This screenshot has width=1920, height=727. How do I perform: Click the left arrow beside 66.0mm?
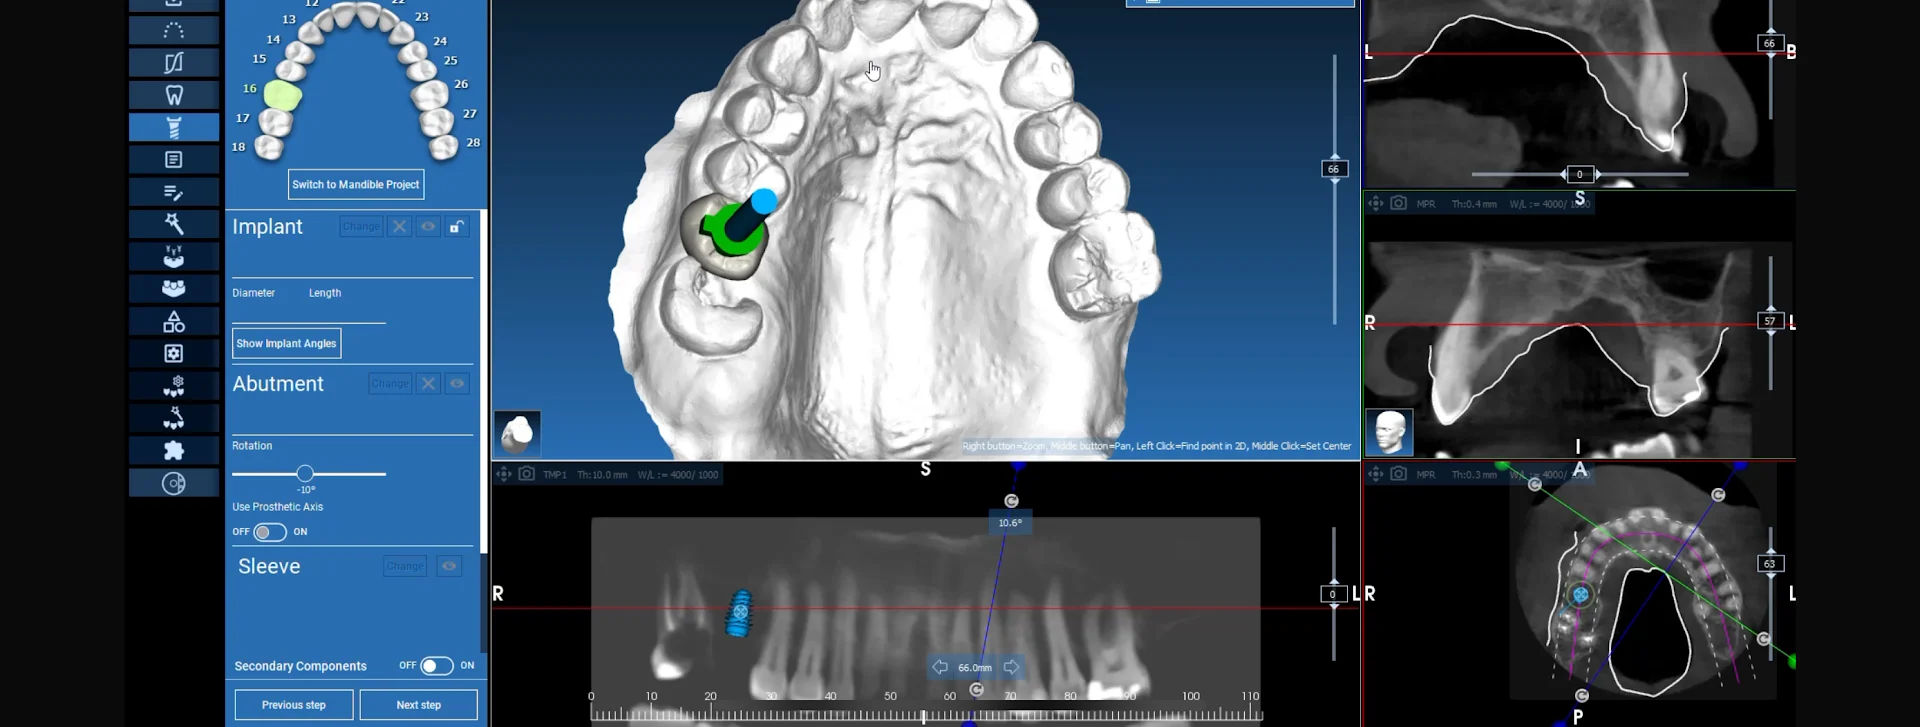point(940,667)
